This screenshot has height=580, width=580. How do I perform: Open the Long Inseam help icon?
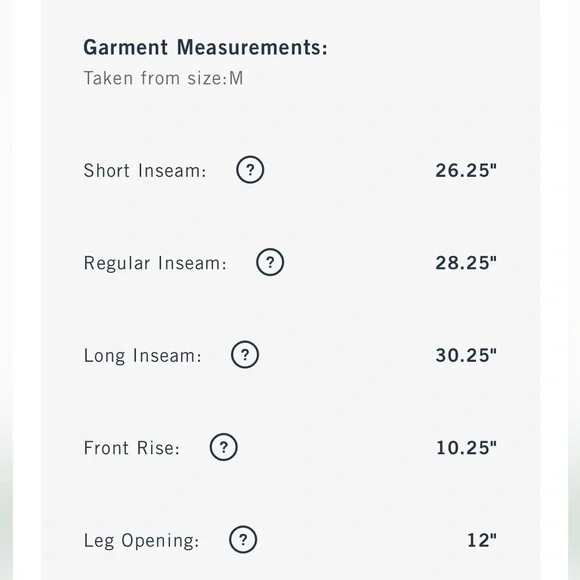pos(245,355)
